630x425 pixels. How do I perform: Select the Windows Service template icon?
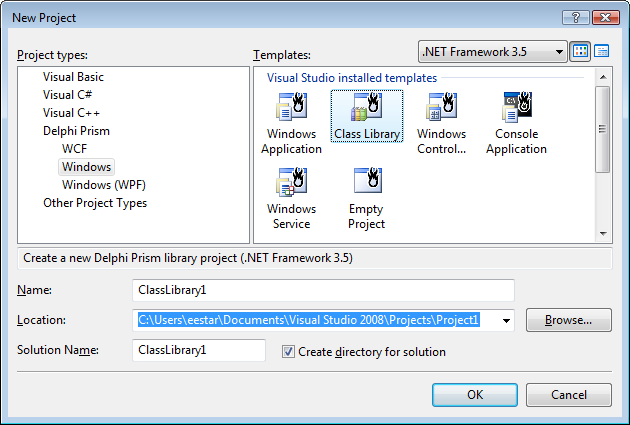291,182
